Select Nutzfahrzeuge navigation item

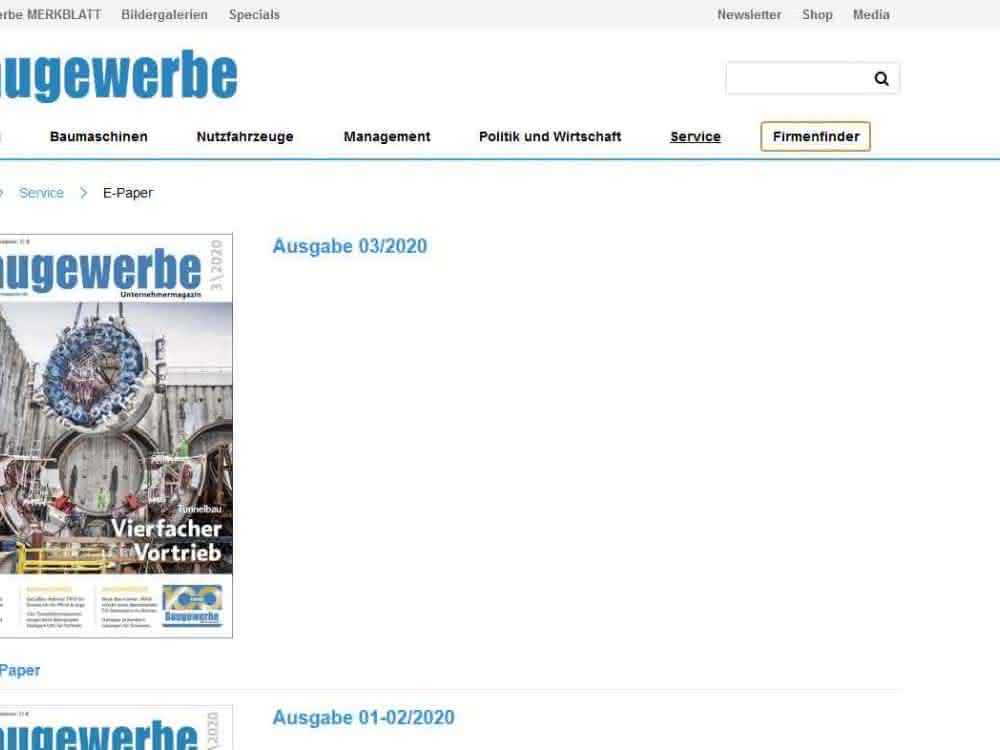pos(245,136)
